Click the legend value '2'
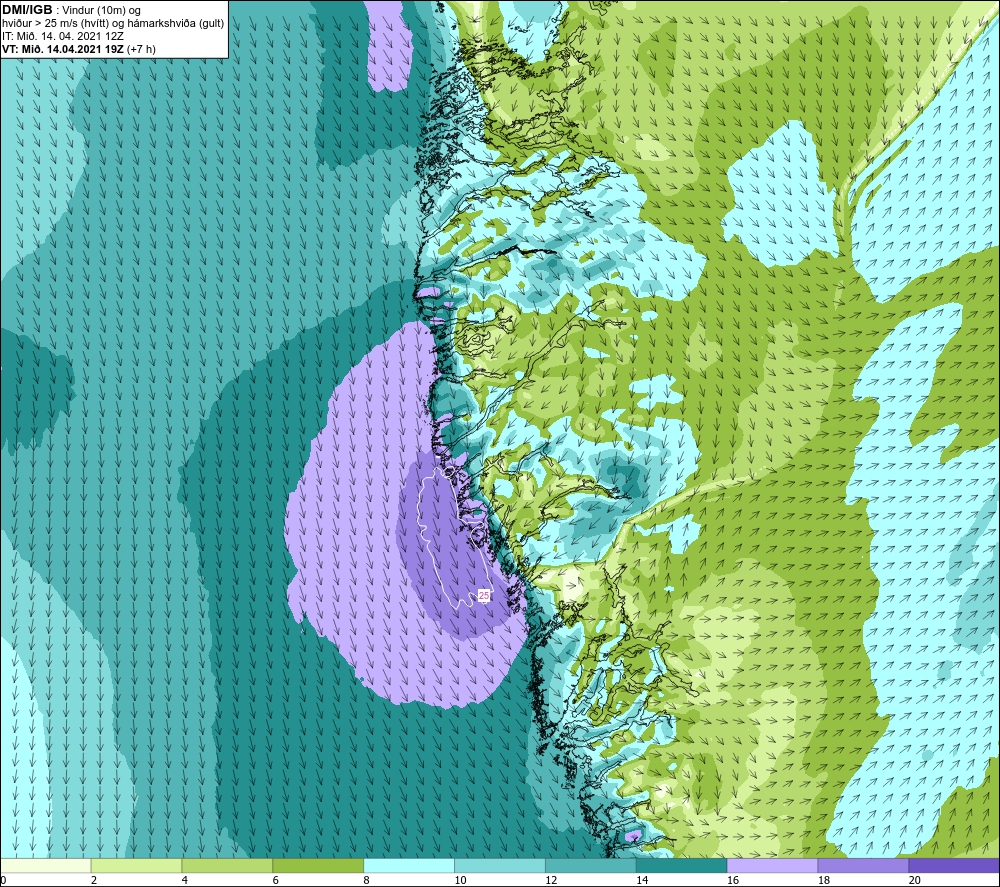 94,880
